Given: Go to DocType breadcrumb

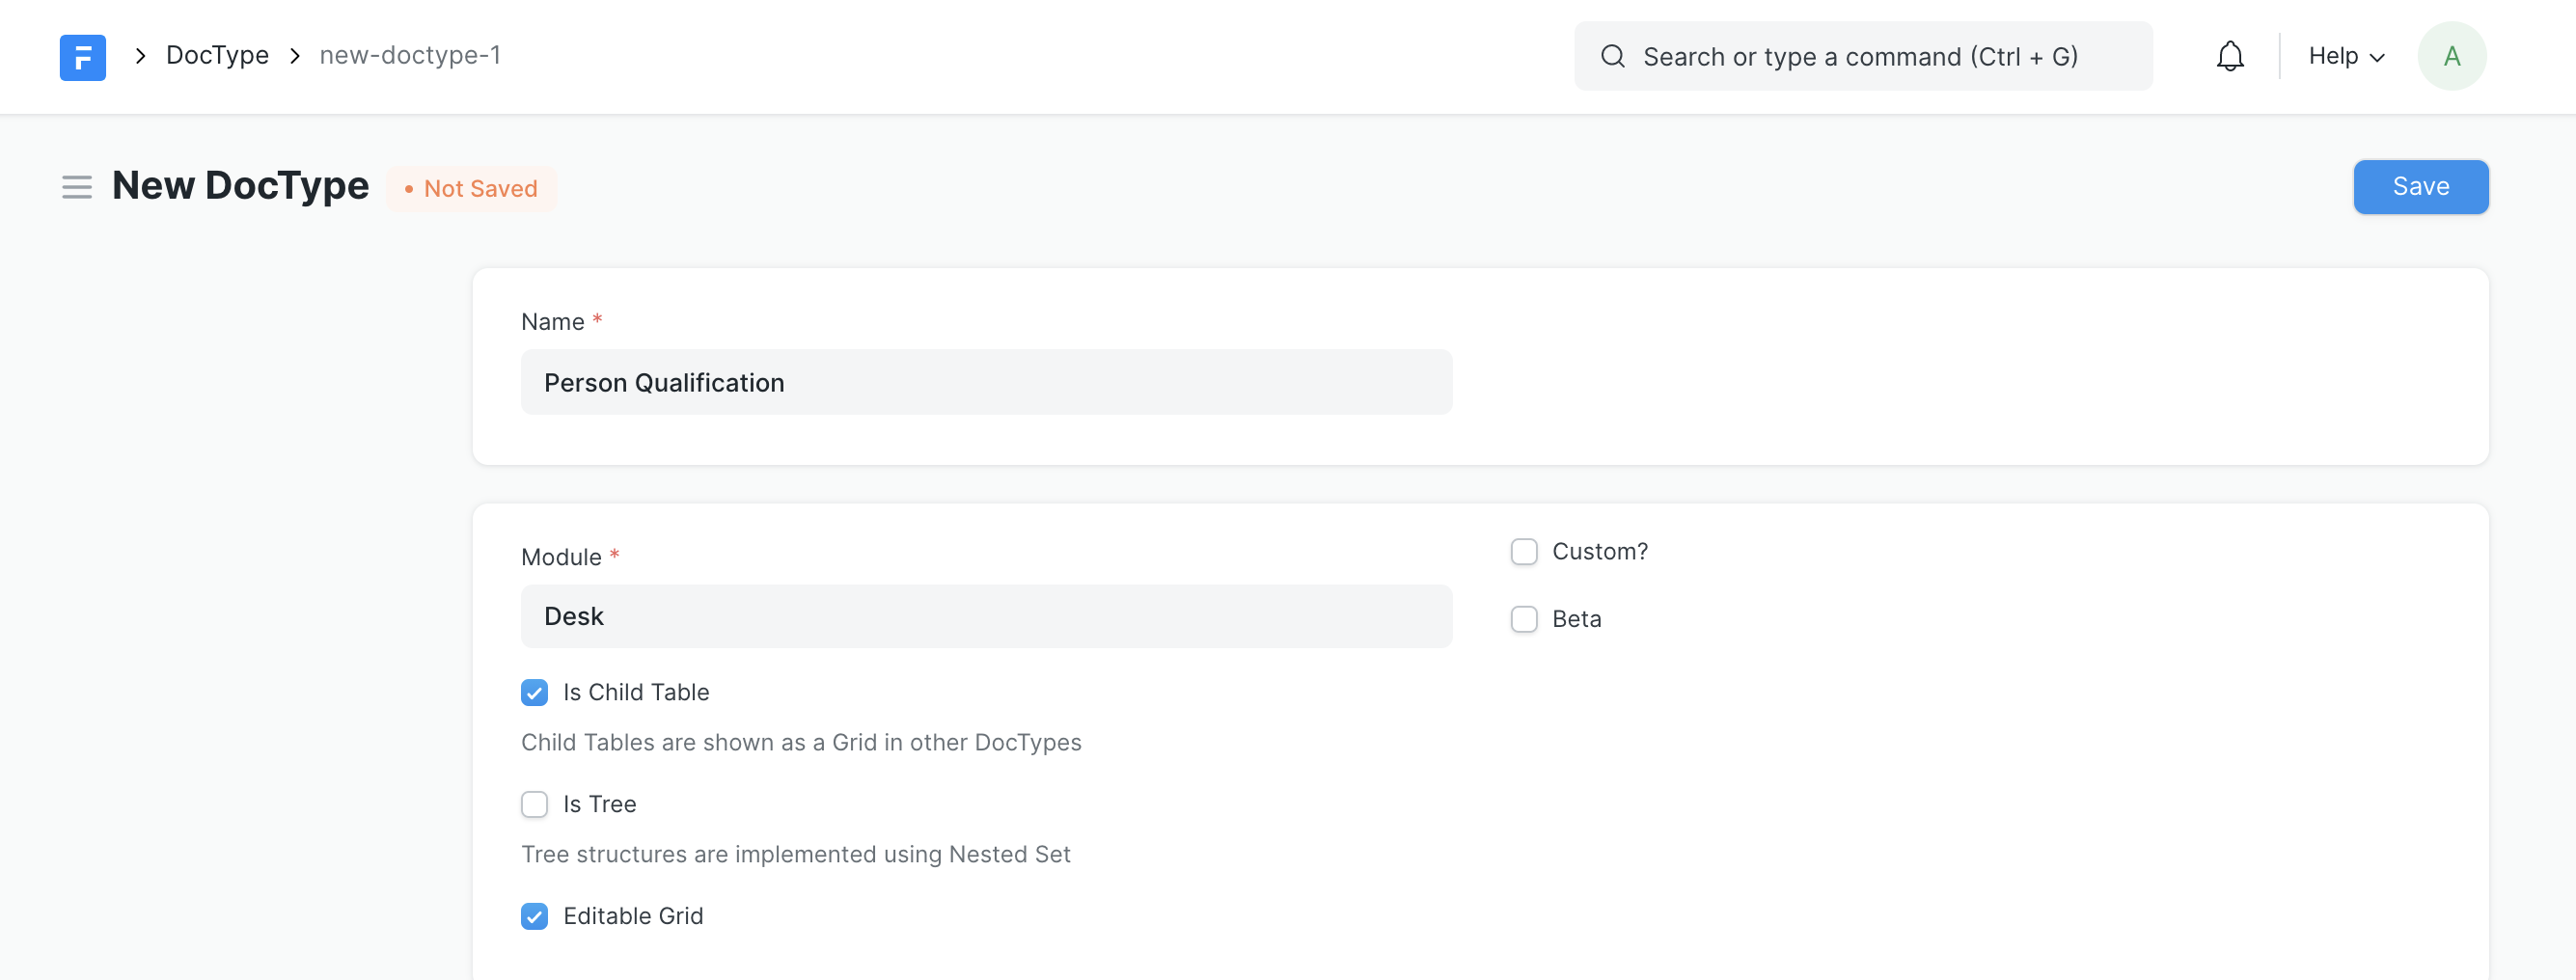Looking at the screenshot, I should tap(217, 56).
